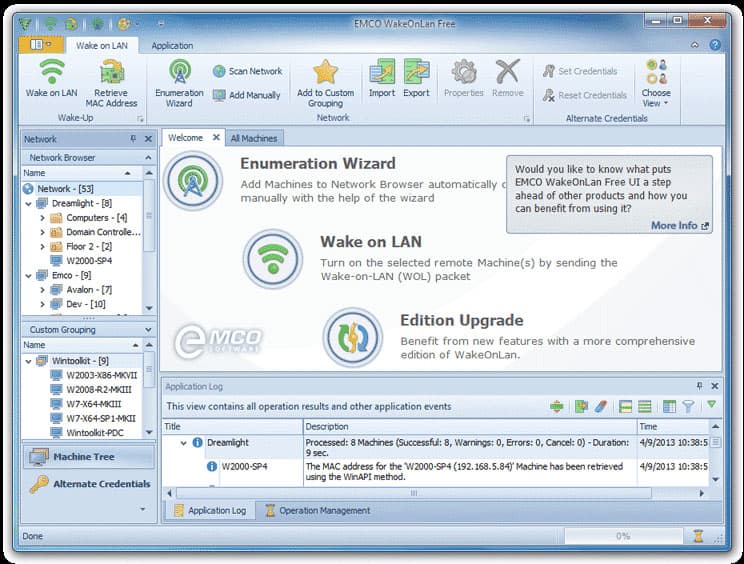Select the W2008-R2-MKIII machine
This screenshot has width=744, height=564.
pyautogui.click(x=99, y=389)
